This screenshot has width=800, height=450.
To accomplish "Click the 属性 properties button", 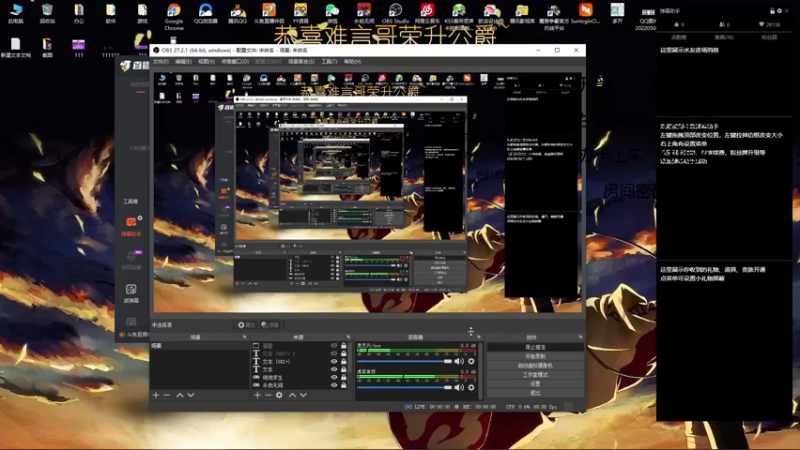I will click(x=246, y=325).
